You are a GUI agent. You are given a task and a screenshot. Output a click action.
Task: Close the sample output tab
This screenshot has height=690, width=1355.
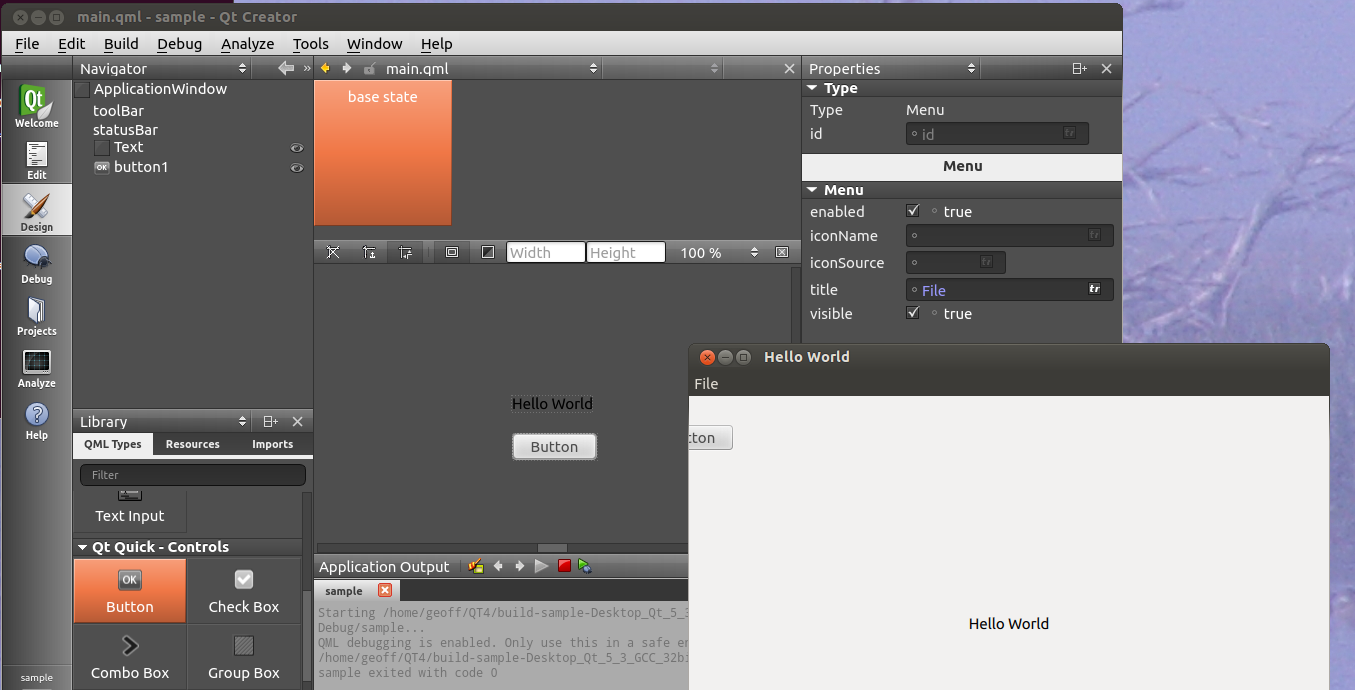pyautogui.click(x=385, y=591)
